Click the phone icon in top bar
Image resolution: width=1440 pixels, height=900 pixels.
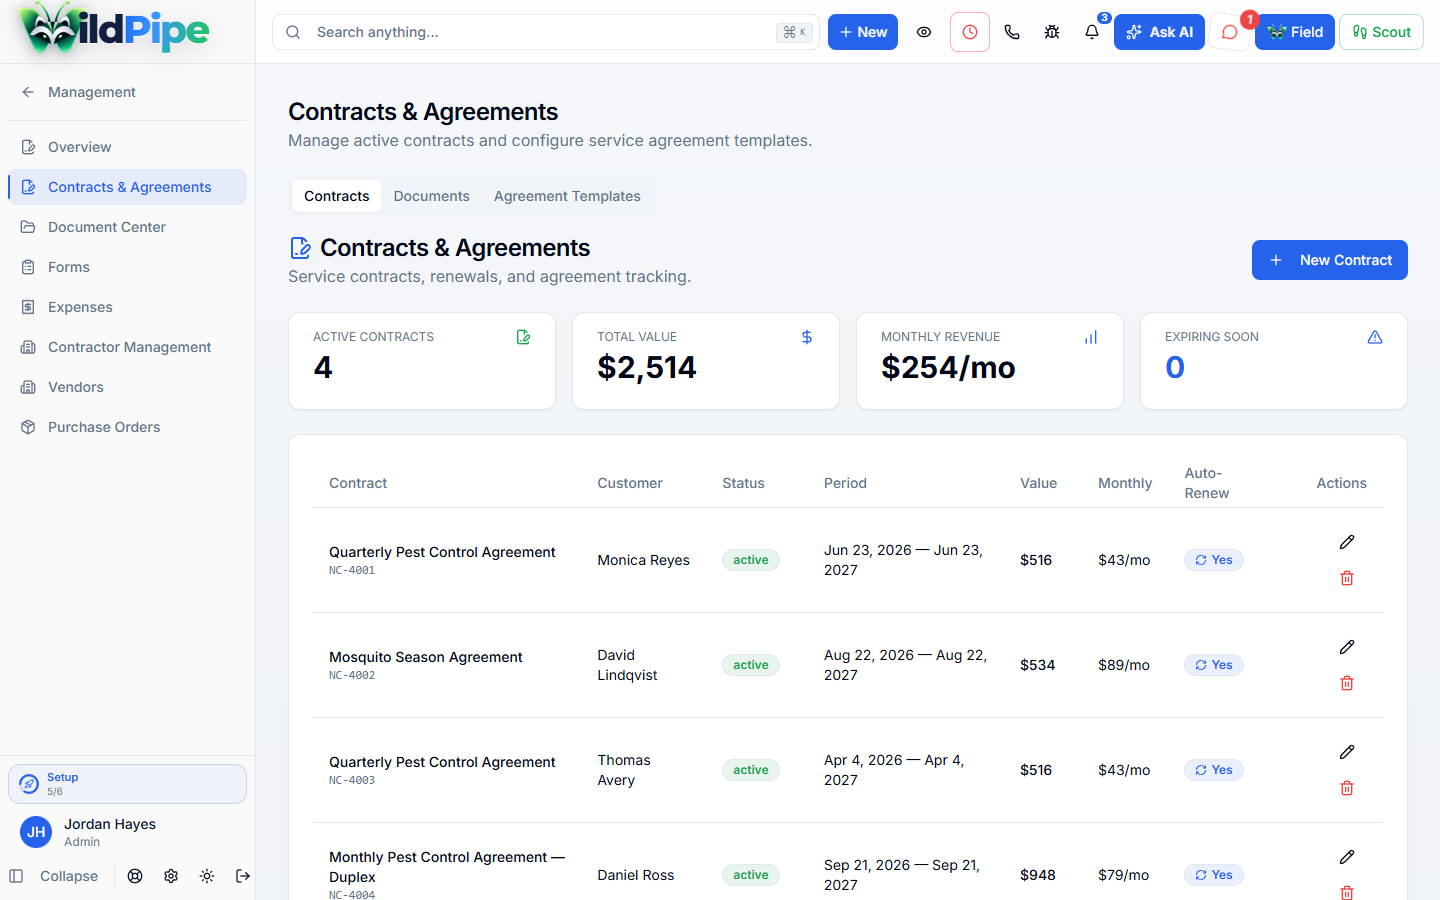click(x=1012, y=32)
